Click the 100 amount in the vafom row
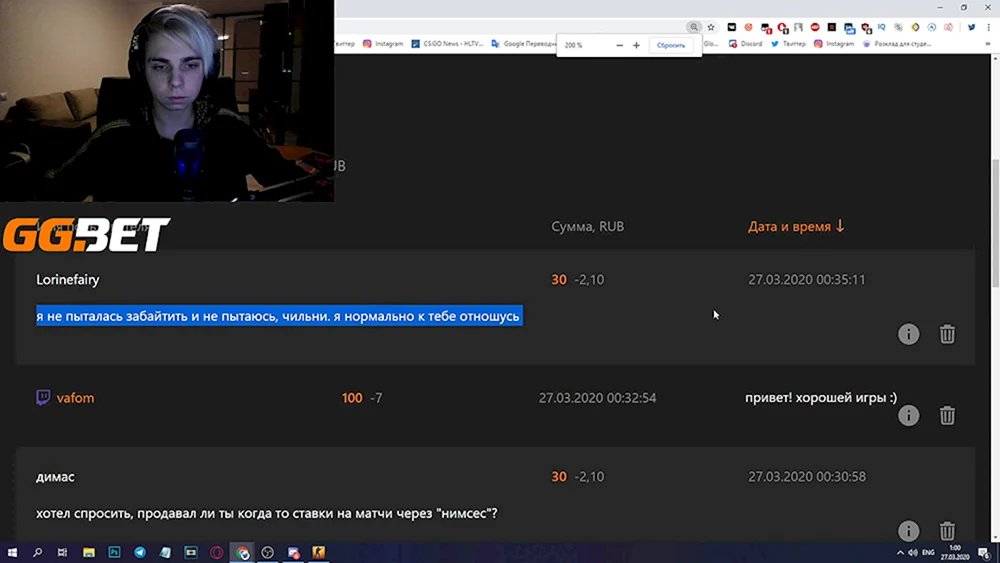 coord(352,398)
